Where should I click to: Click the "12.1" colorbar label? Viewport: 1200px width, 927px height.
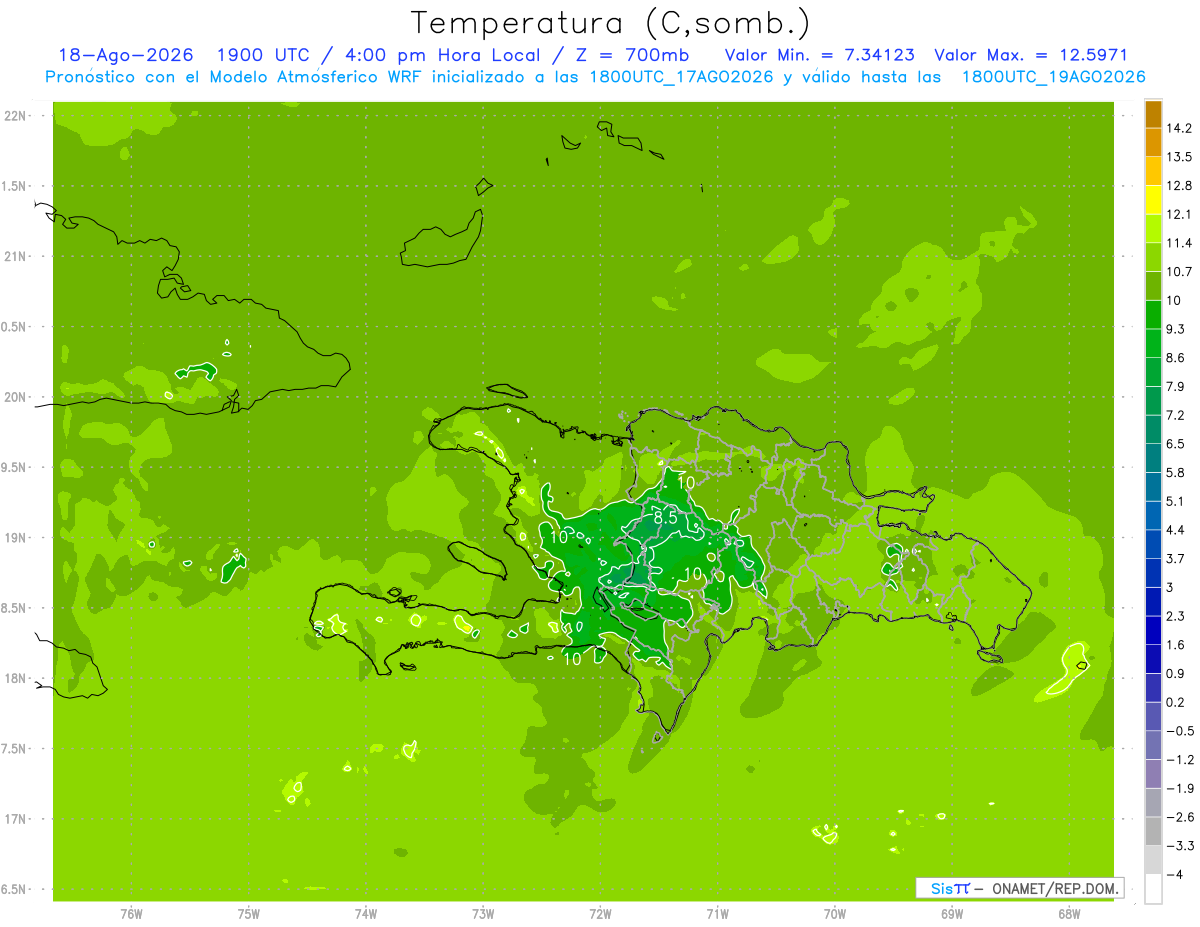1180,214
